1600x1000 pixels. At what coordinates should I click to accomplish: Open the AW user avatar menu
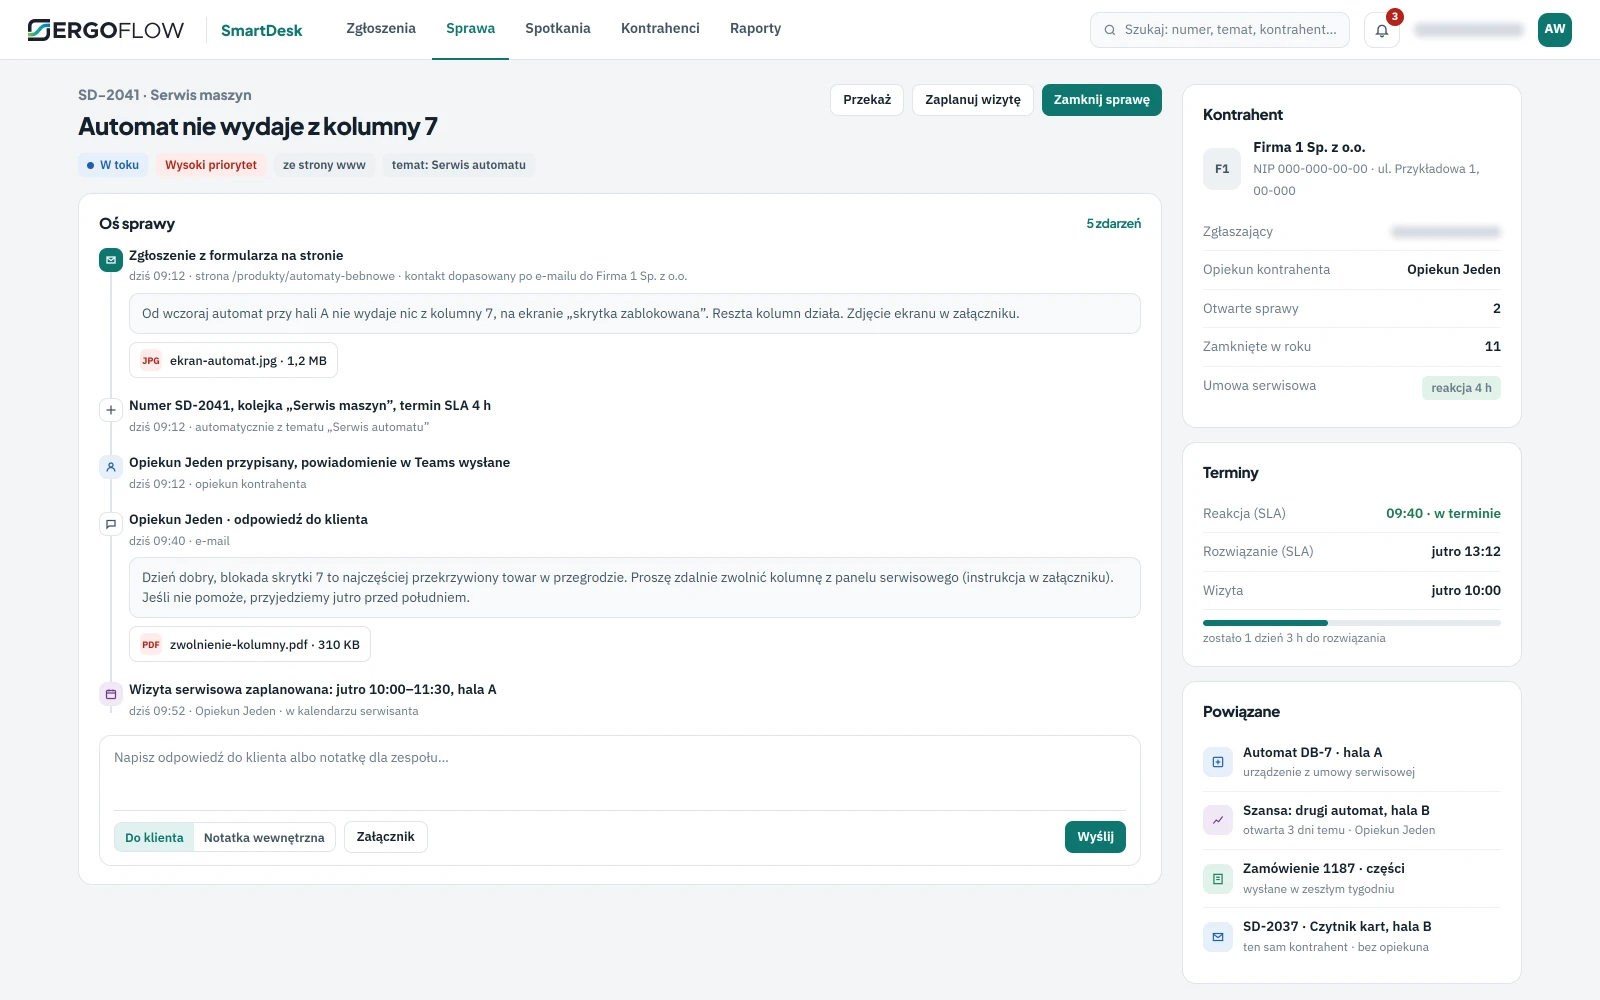coord(1555,30)
